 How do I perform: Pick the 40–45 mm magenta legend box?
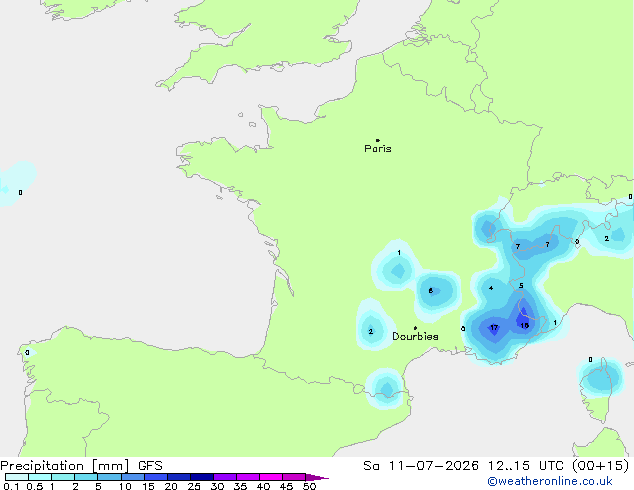(x=271, y=477)
